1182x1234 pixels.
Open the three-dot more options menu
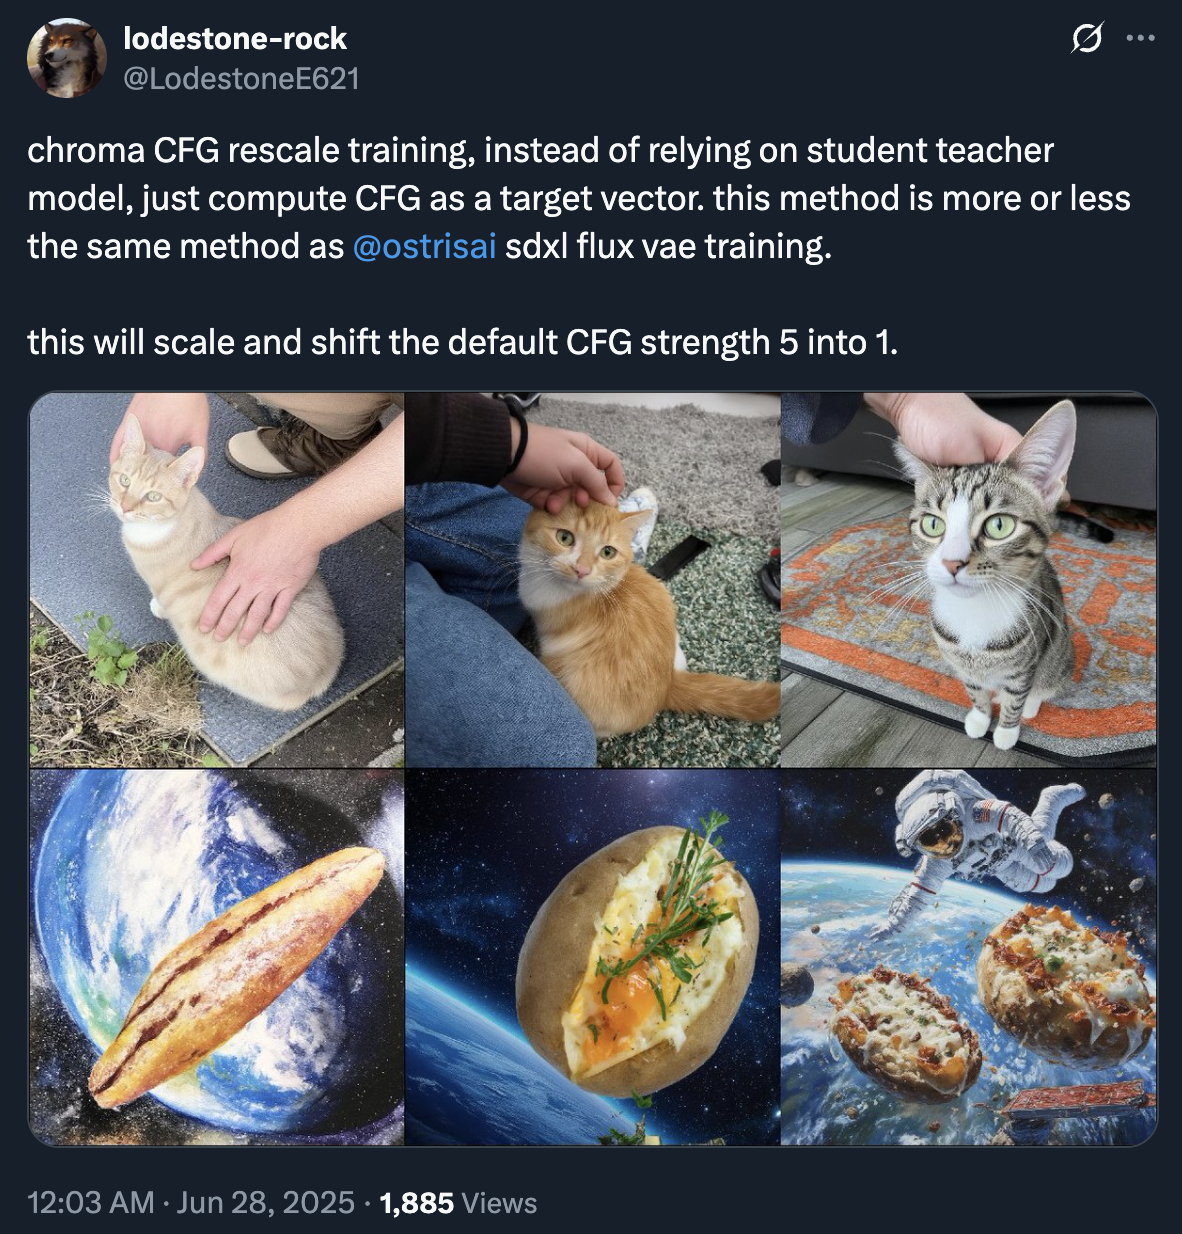[x=1140, y=39]
